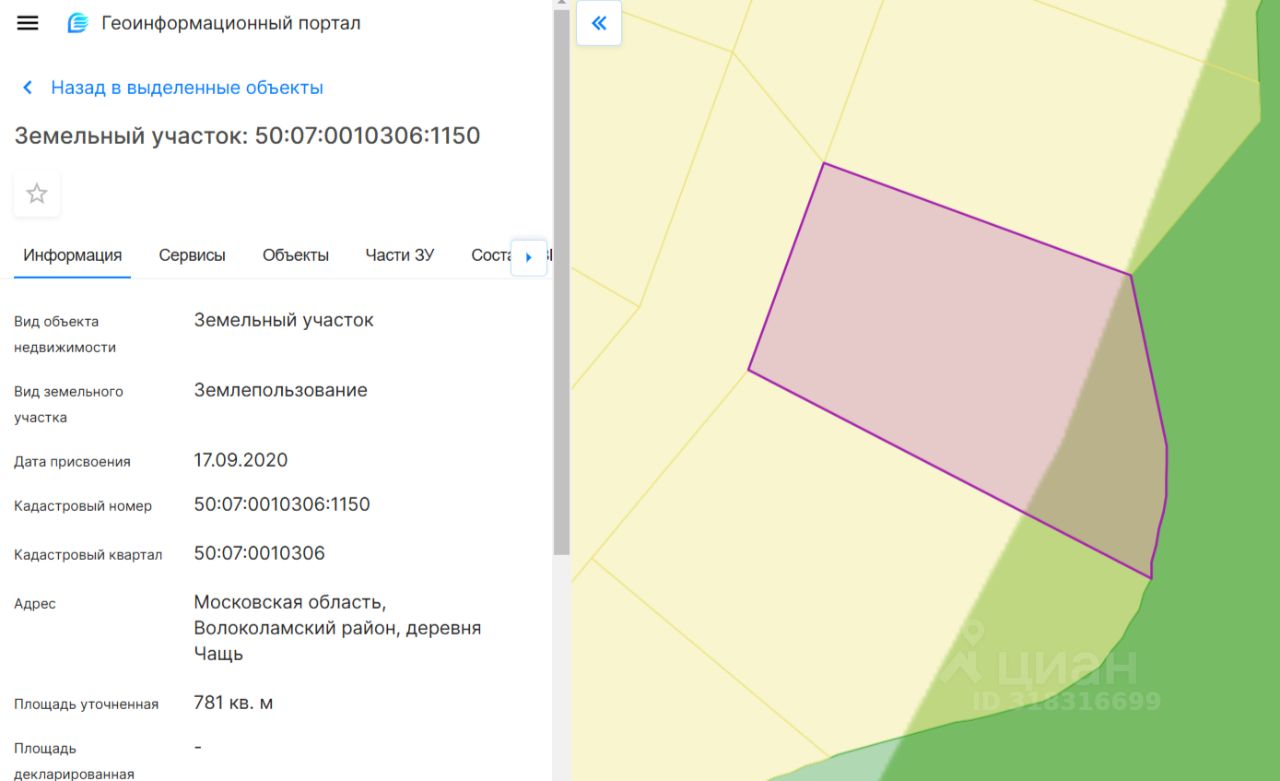
Task: Go to the Части ЗУ tab
Action: click(x=400, y=255)
